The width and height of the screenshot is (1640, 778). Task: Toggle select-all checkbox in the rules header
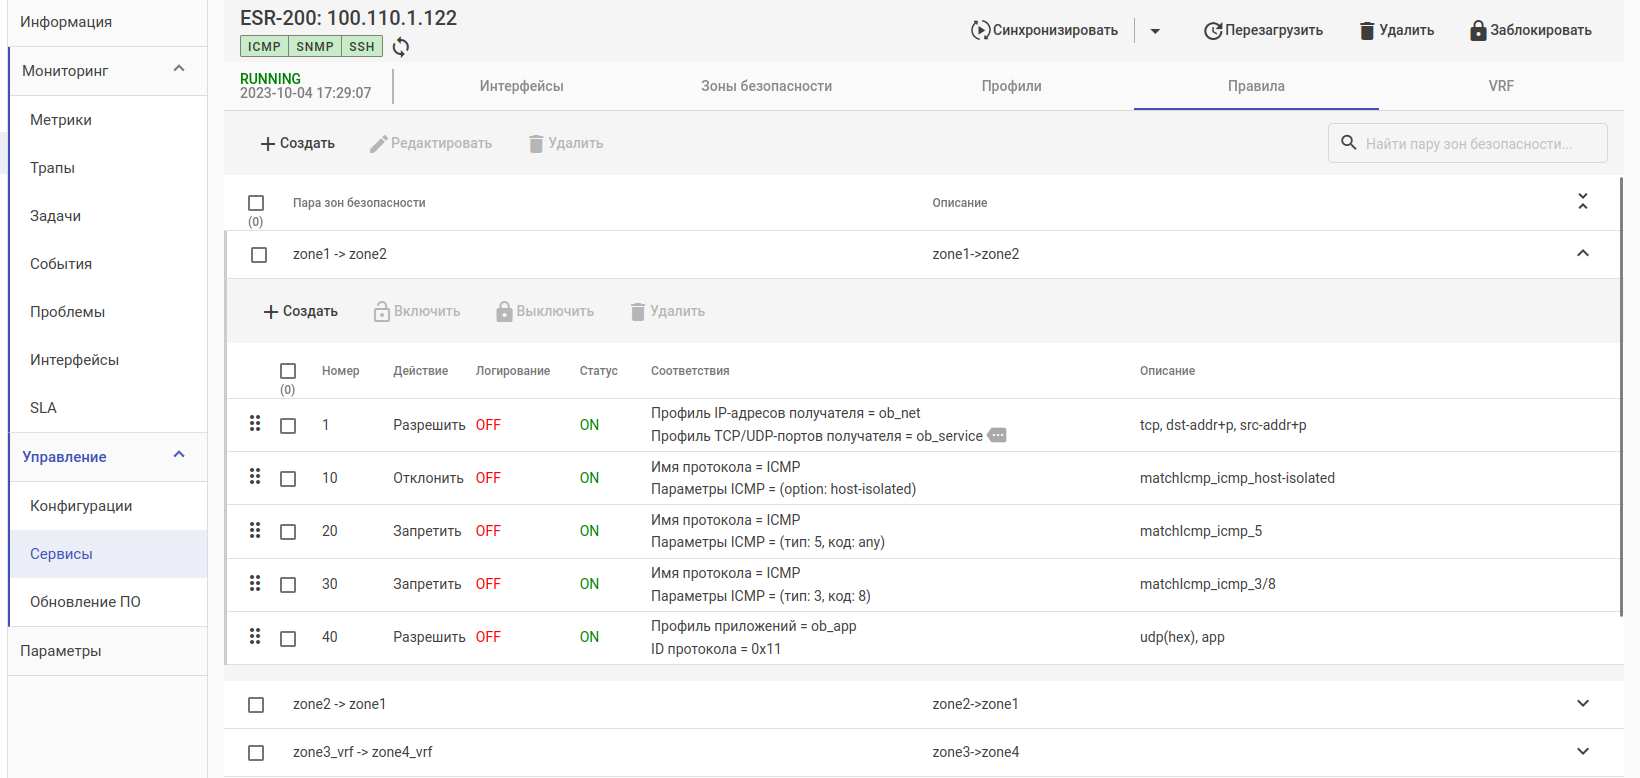pos(288,371)
